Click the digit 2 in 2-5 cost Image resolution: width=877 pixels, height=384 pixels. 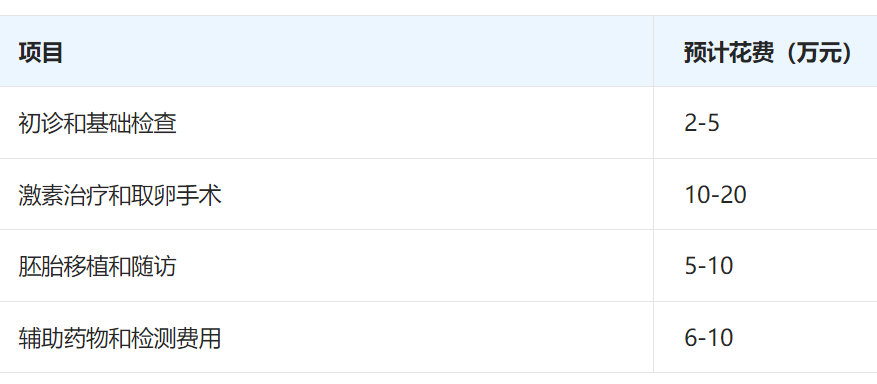coord(691,124)
